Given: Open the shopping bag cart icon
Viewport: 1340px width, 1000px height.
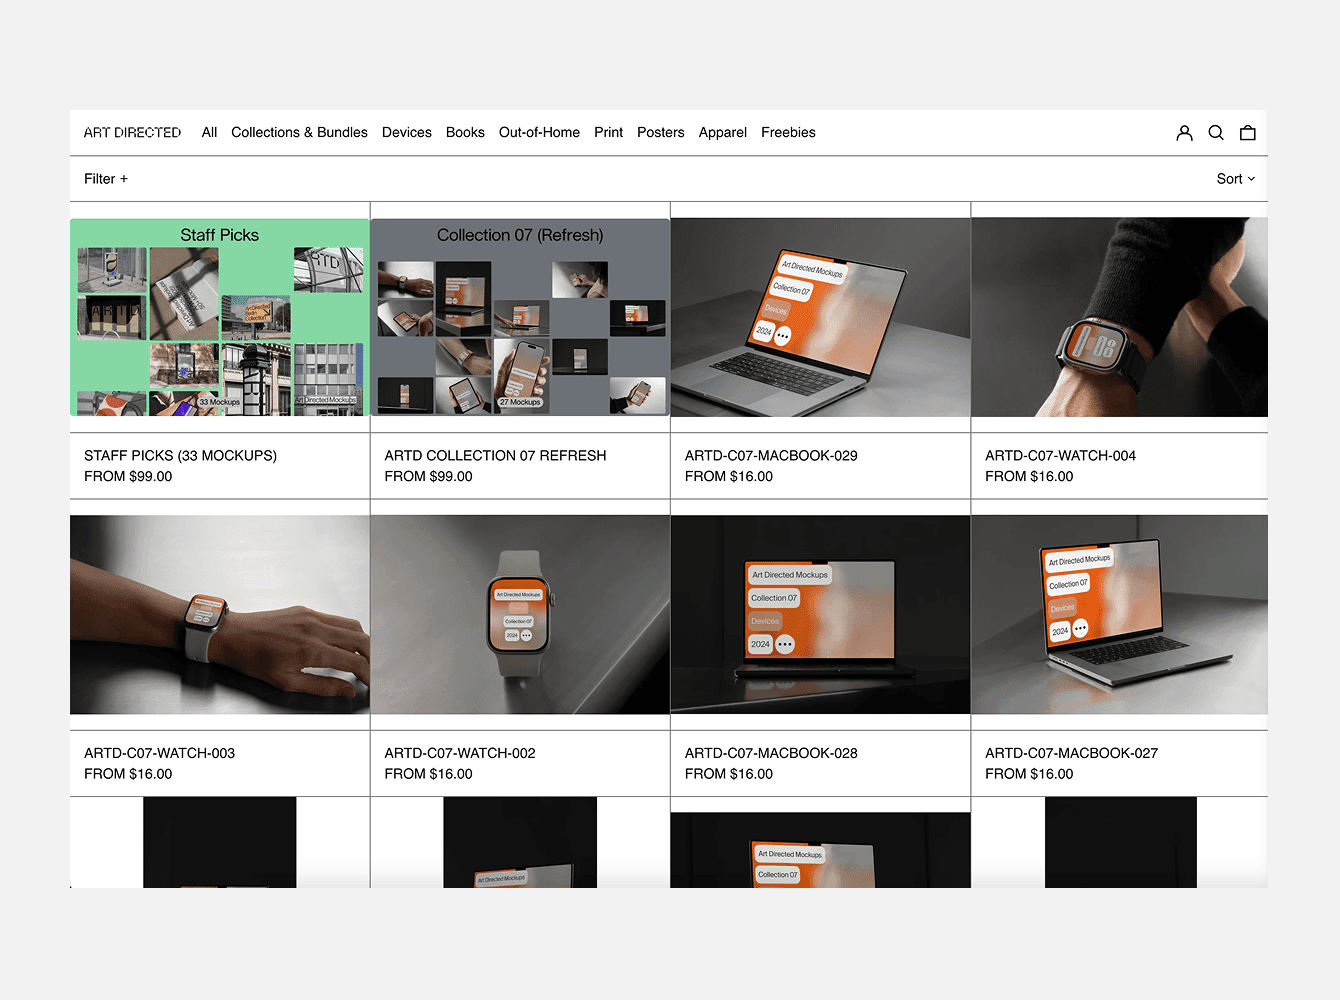Looking at the screenshot, I should coord(1247,132).
